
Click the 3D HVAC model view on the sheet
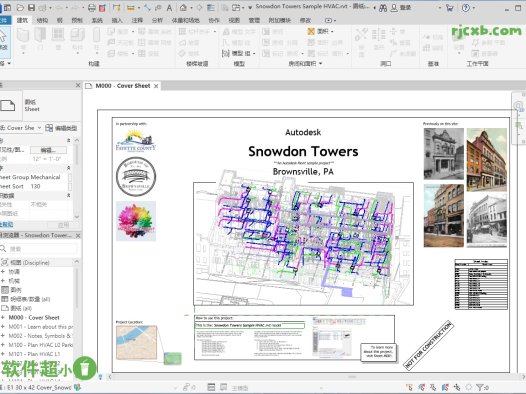click(303, 244)
